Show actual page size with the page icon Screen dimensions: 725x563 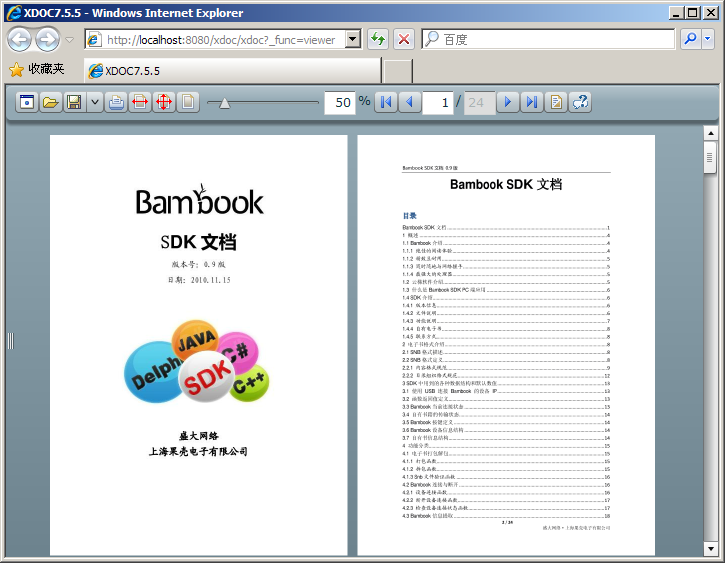tap(188, 102)
